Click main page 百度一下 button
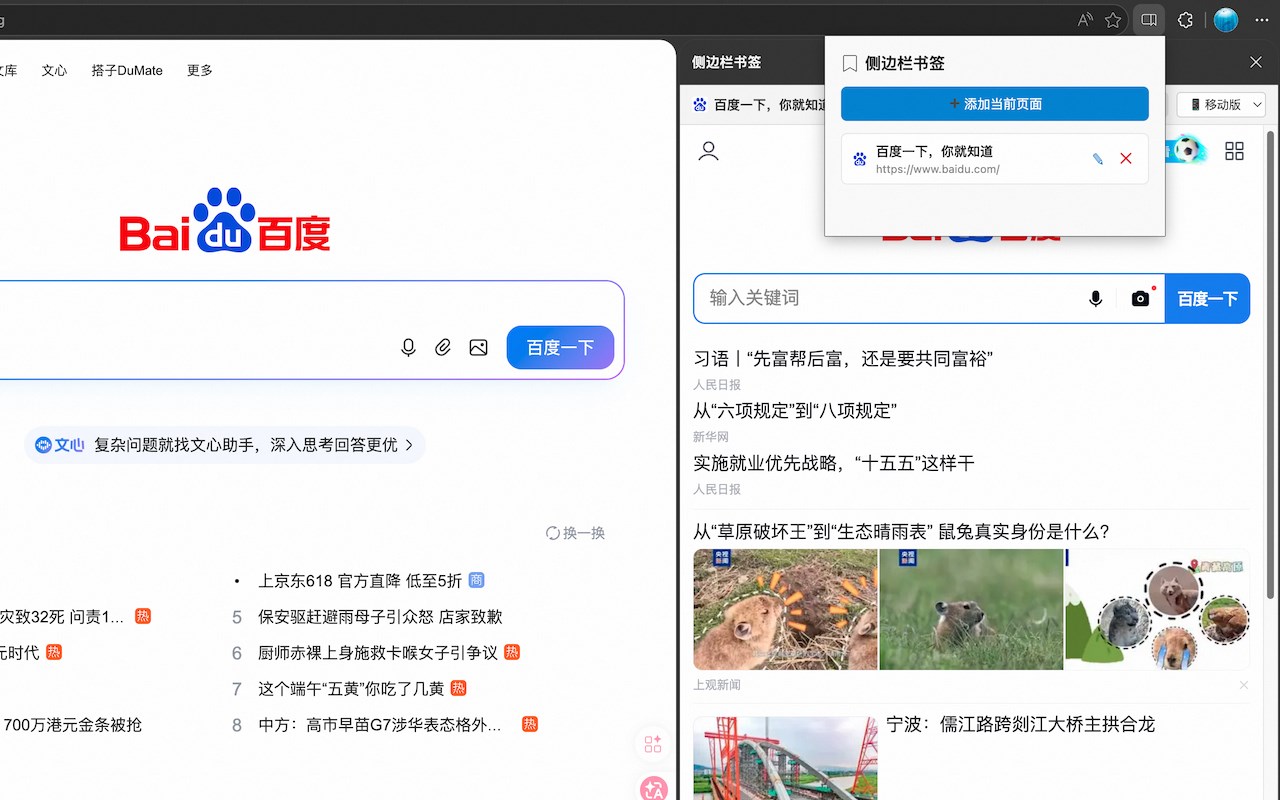 (x=560, y=347)
